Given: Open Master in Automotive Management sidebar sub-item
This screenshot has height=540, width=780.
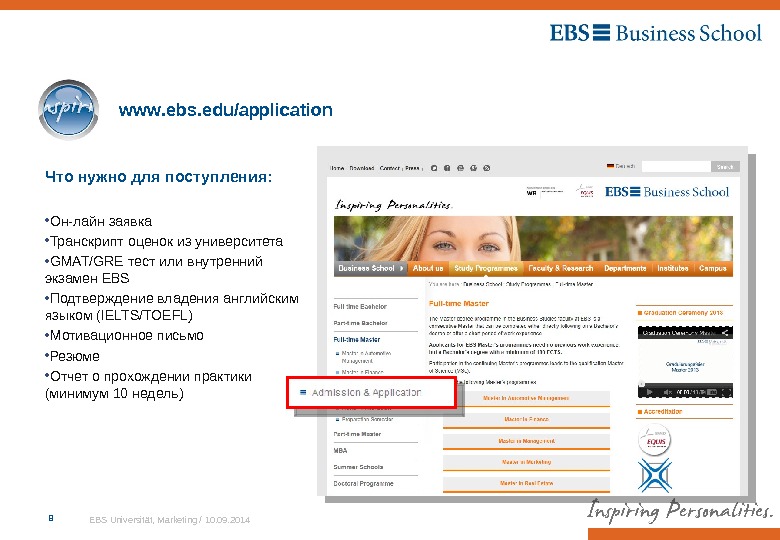Looking at the screenshot, I should pyautogui.click(x=366, y=357).
